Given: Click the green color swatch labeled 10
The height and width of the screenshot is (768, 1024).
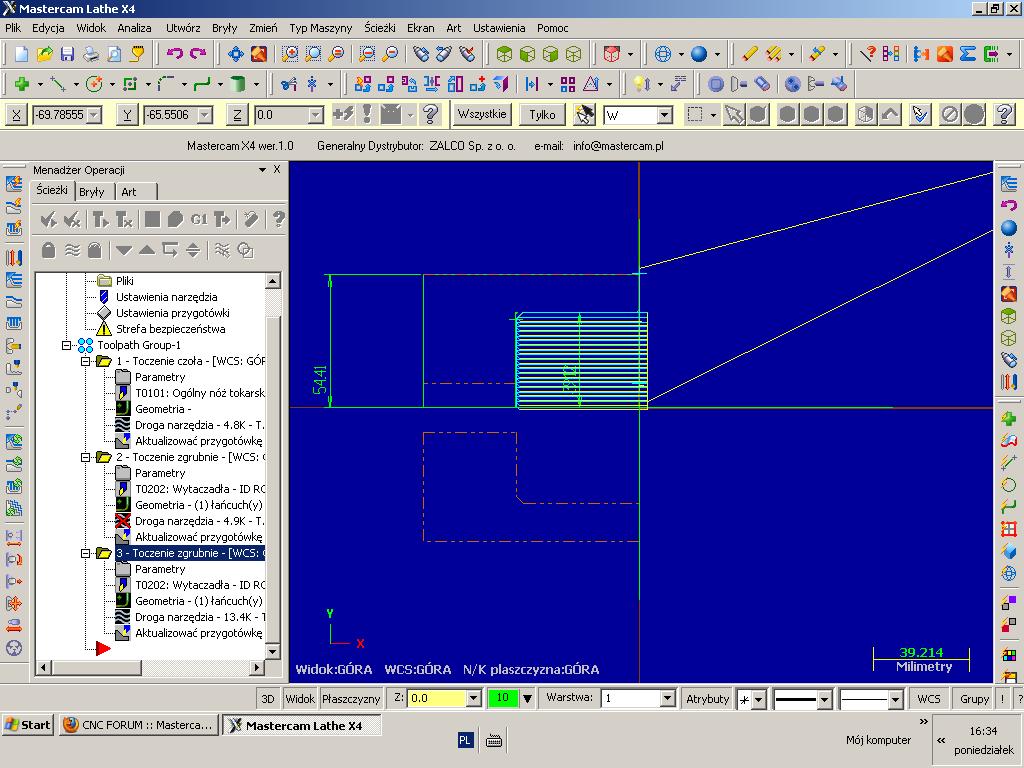Looking at the screenshot, I should 502,698.
